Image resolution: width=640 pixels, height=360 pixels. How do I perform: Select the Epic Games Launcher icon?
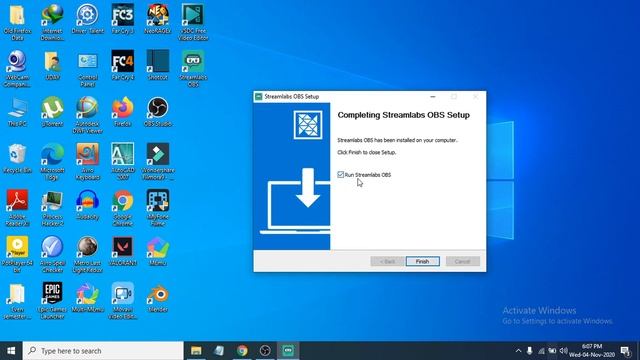click(52, 300)
